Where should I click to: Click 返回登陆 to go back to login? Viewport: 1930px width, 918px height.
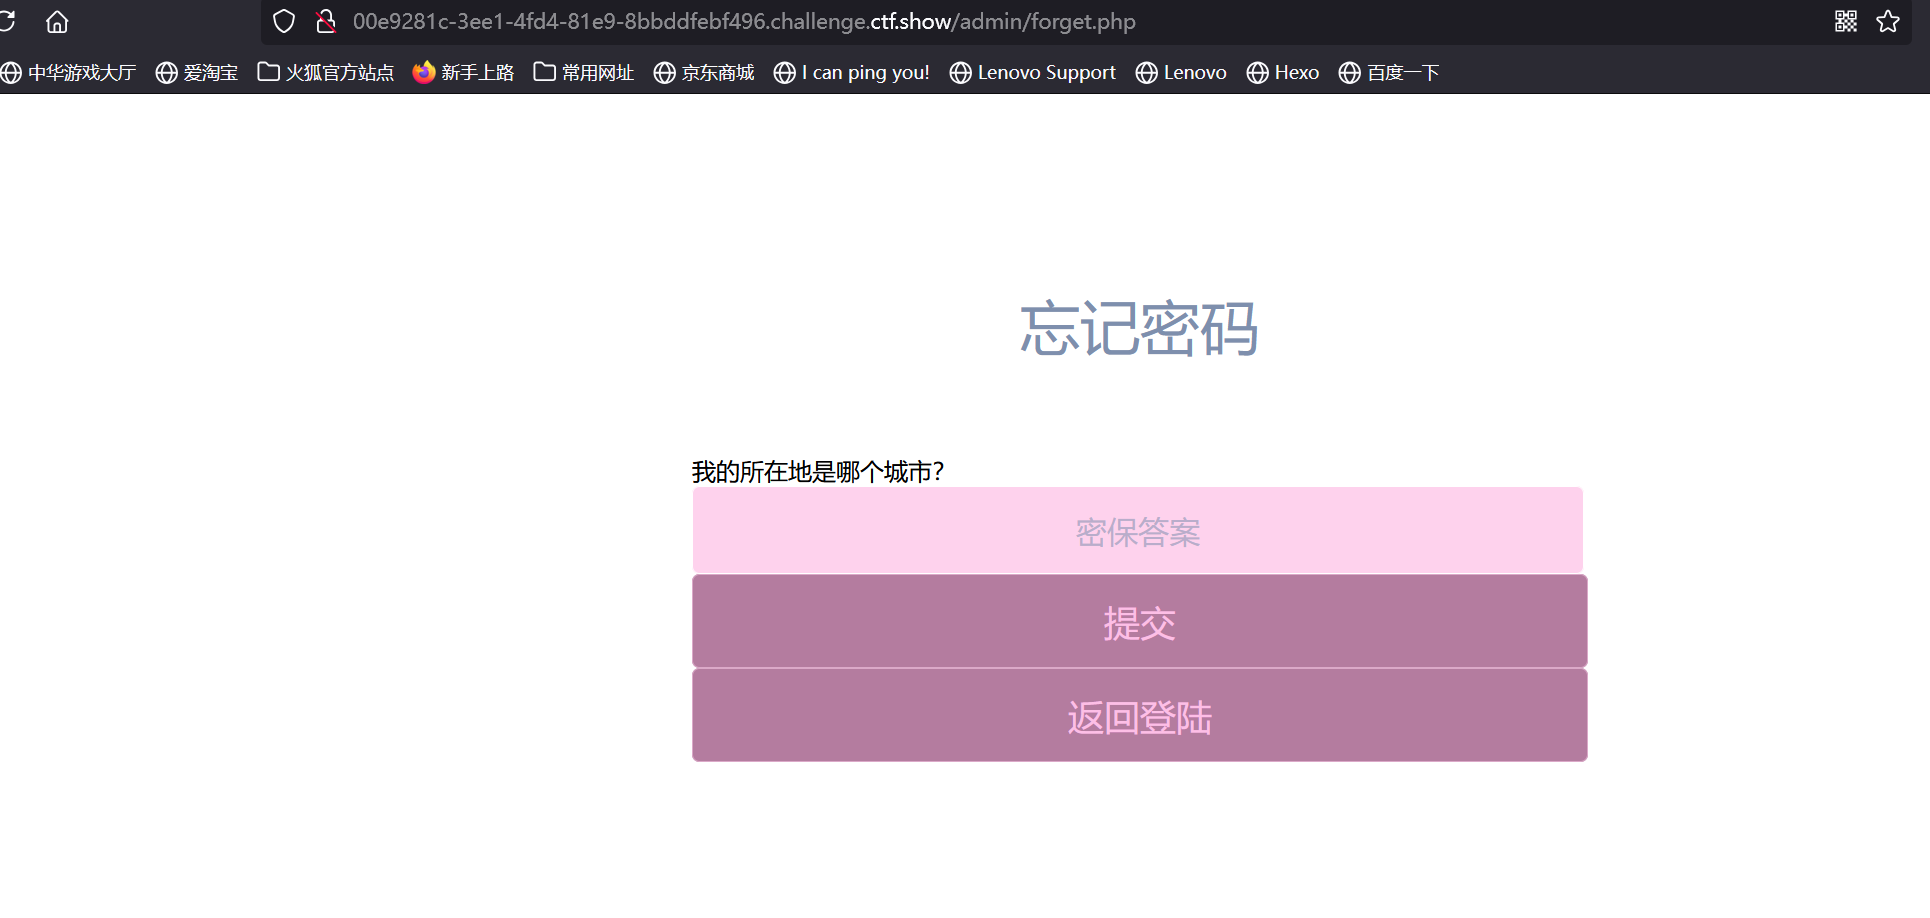[x=1138, y=715]
